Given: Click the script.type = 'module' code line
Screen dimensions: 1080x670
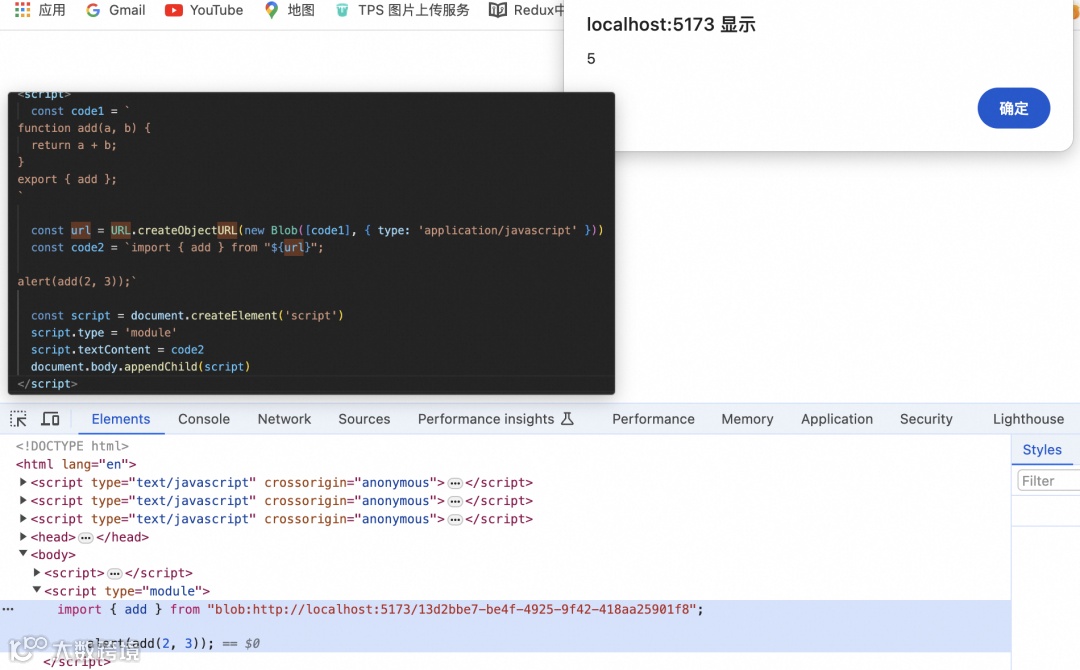Looking at the screenshot, I should [x=103, y=333].
